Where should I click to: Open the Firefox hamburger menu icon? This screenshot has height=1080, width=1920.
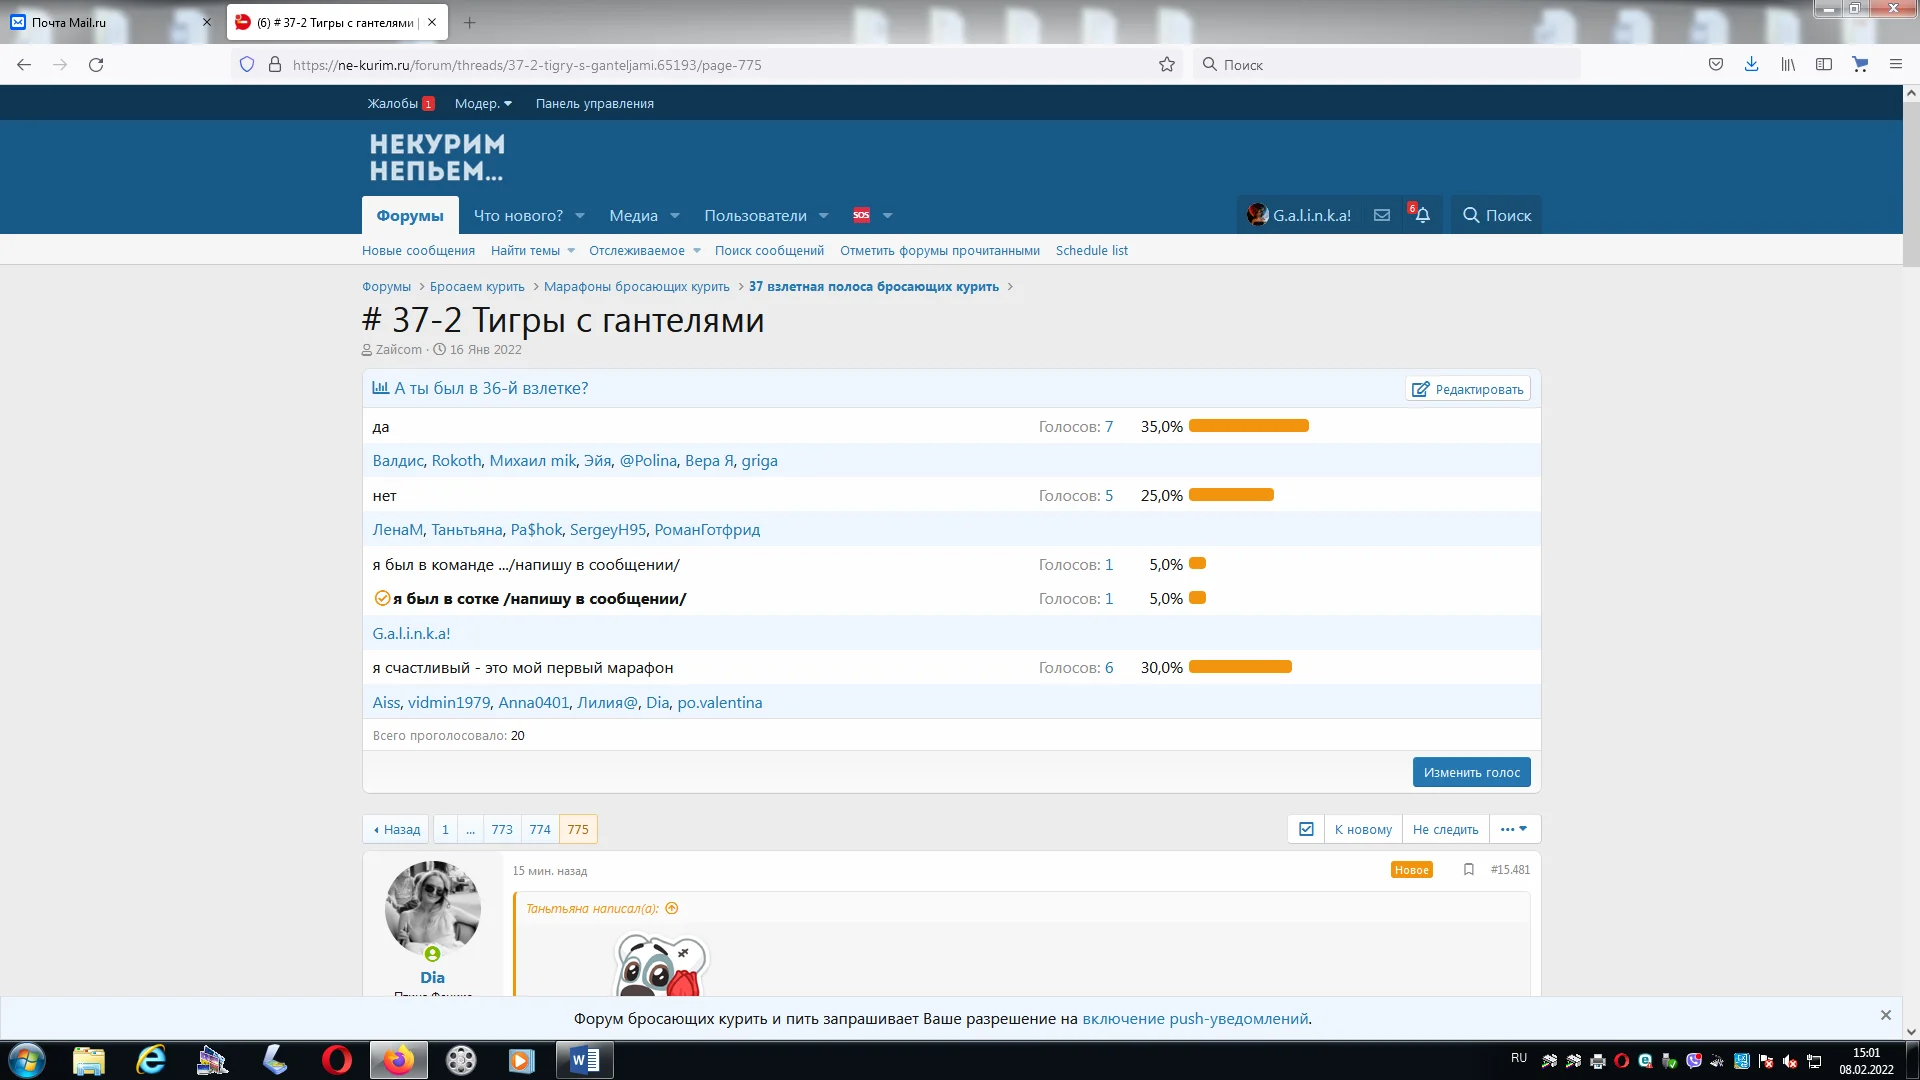1895,65
